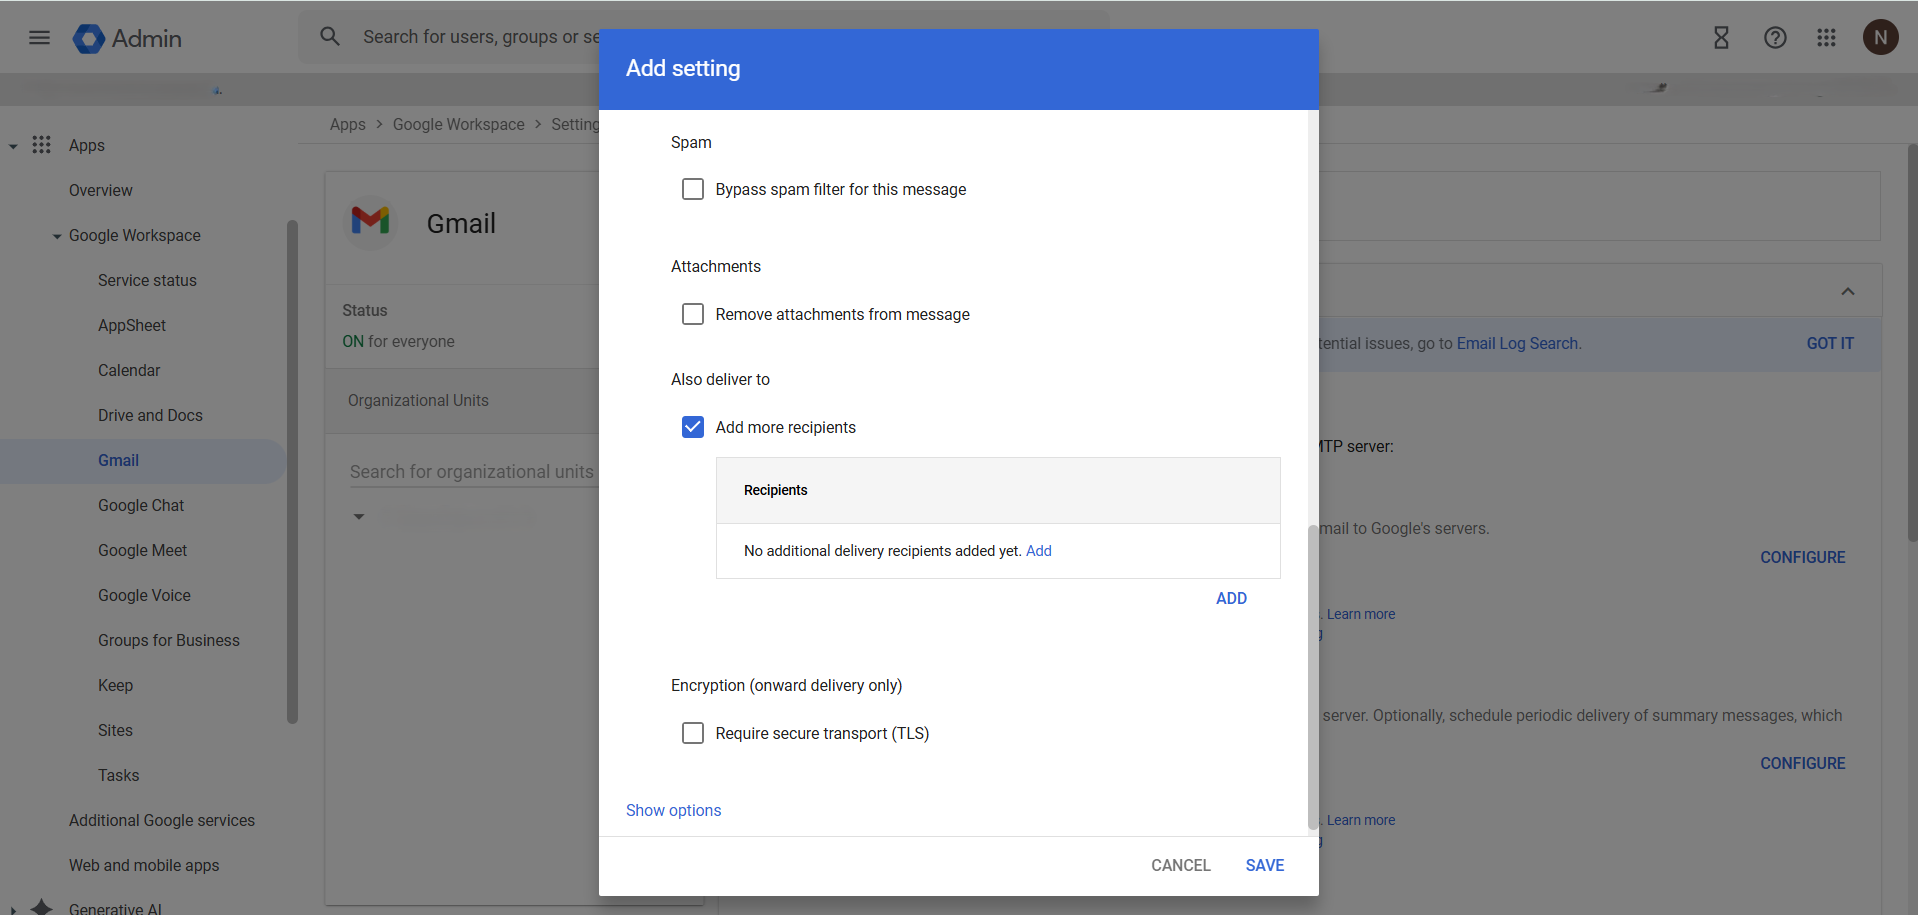The image size is (1918, 915).
Task: Uncheck Add more recipients
Action: pos(693,427)
